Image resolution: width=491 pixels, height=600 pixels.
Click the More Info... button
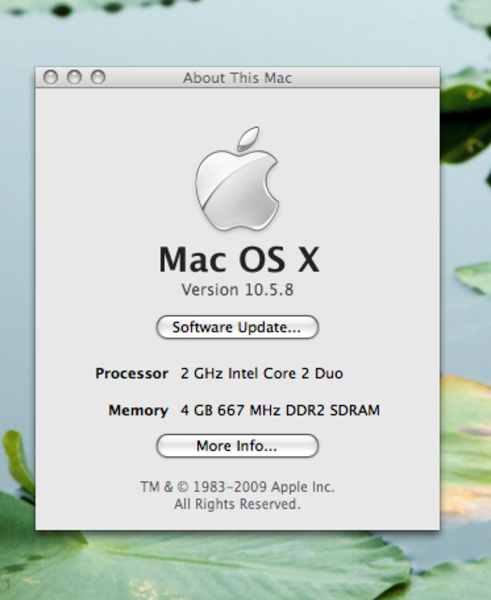(237, 446)
